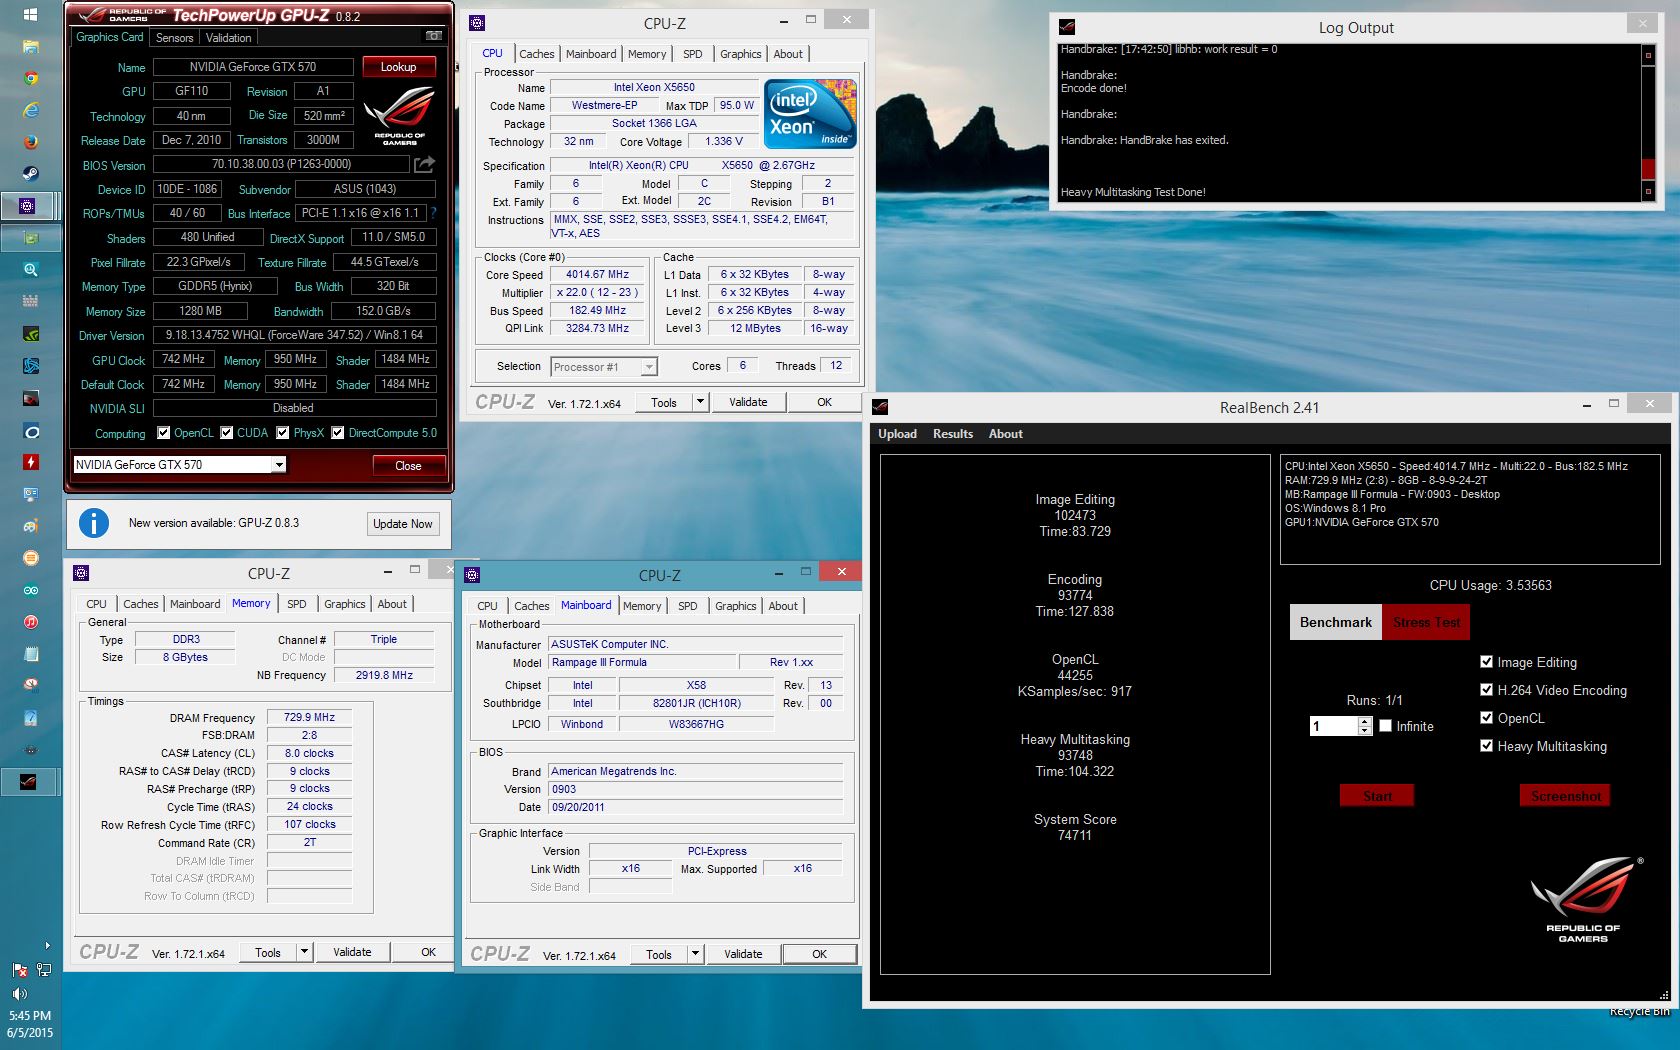This screenshot has height=1050, width=1680.
Task: Open Arduino teal infinity taskbar icon
Action: [30, 590]
